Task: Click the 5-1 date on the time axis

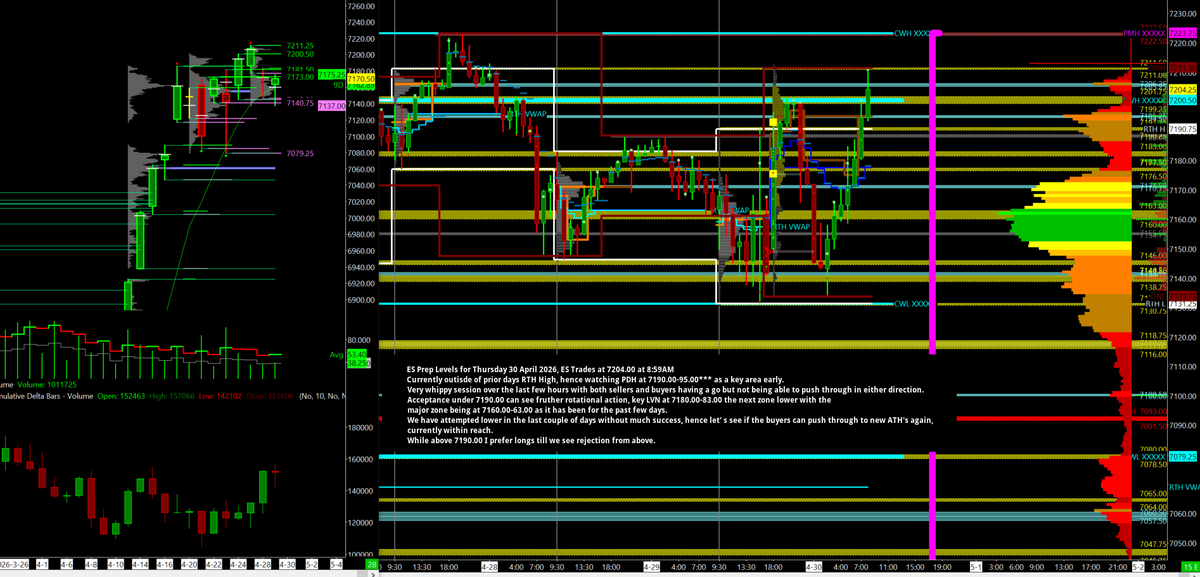Action: [x=977, y=566]
